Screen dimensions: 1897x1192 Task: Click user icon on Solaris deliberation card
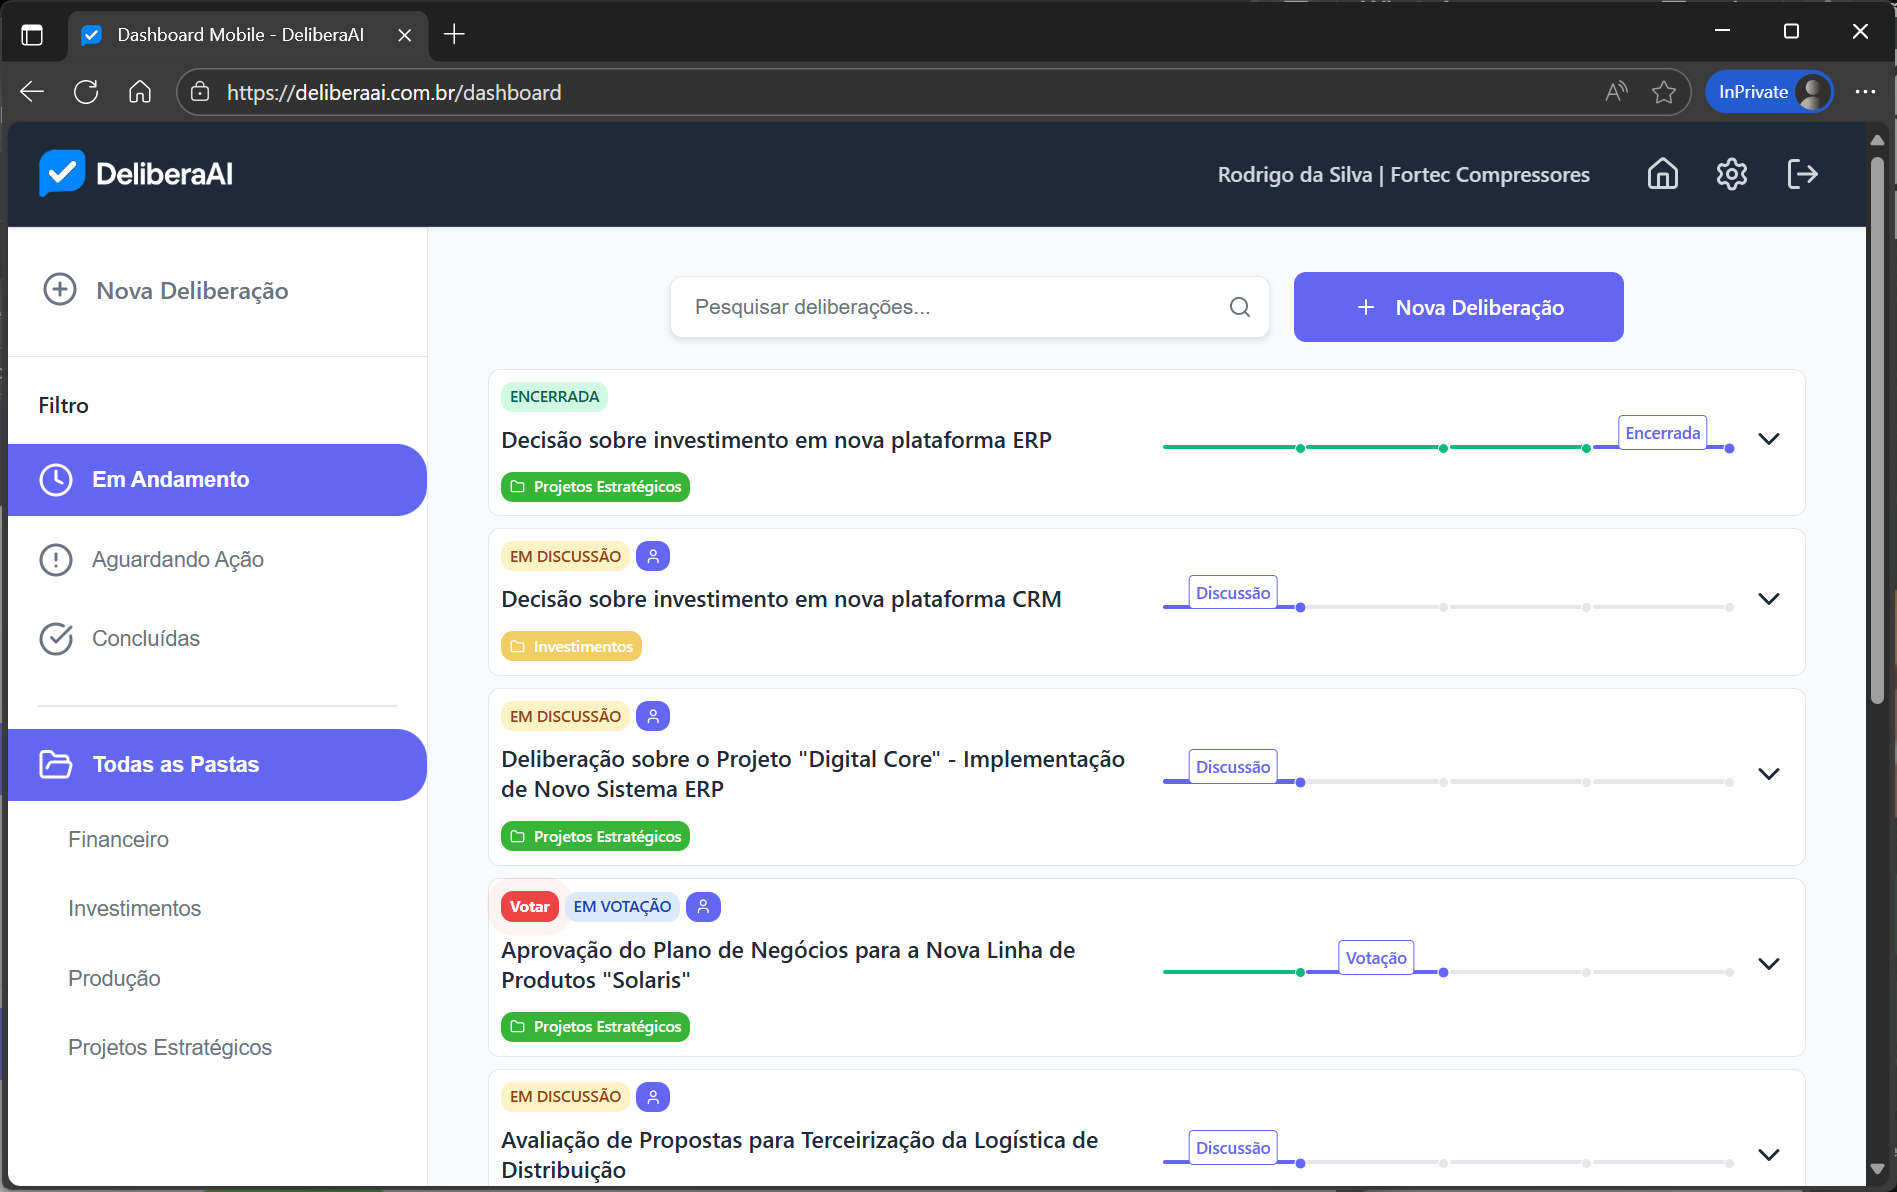tap(703, 907)
